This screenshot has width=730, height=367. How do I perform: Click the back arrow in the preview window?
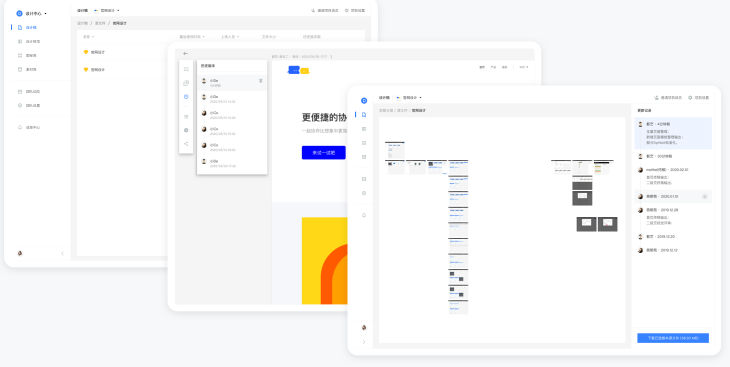[185, 54]
